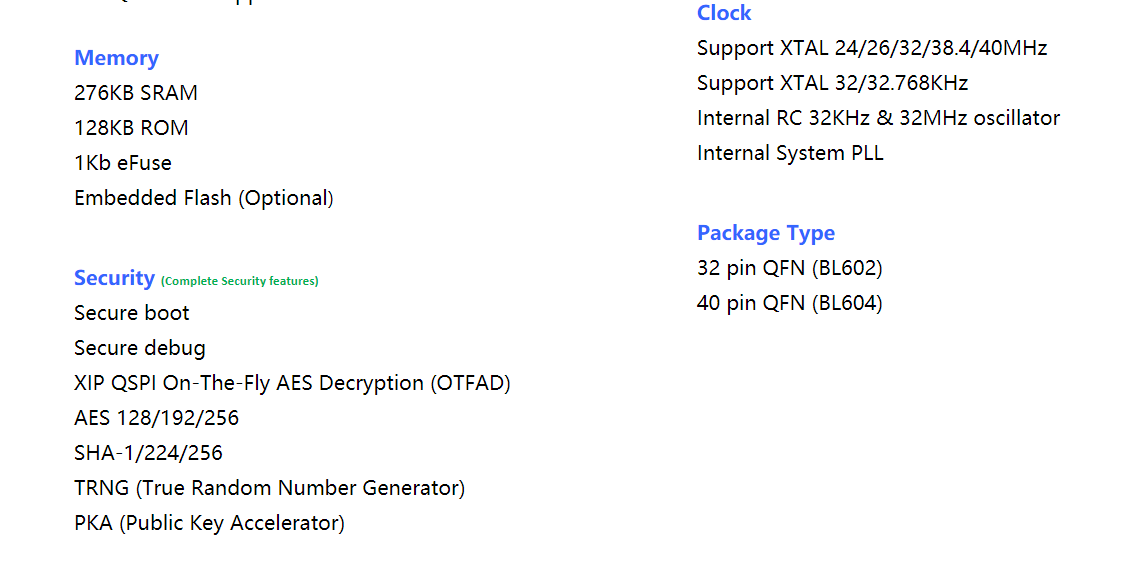This screenshot has width=1122, height=572.
Task: Click TRNG True Random Number Generator text
Action: point(270,488)
